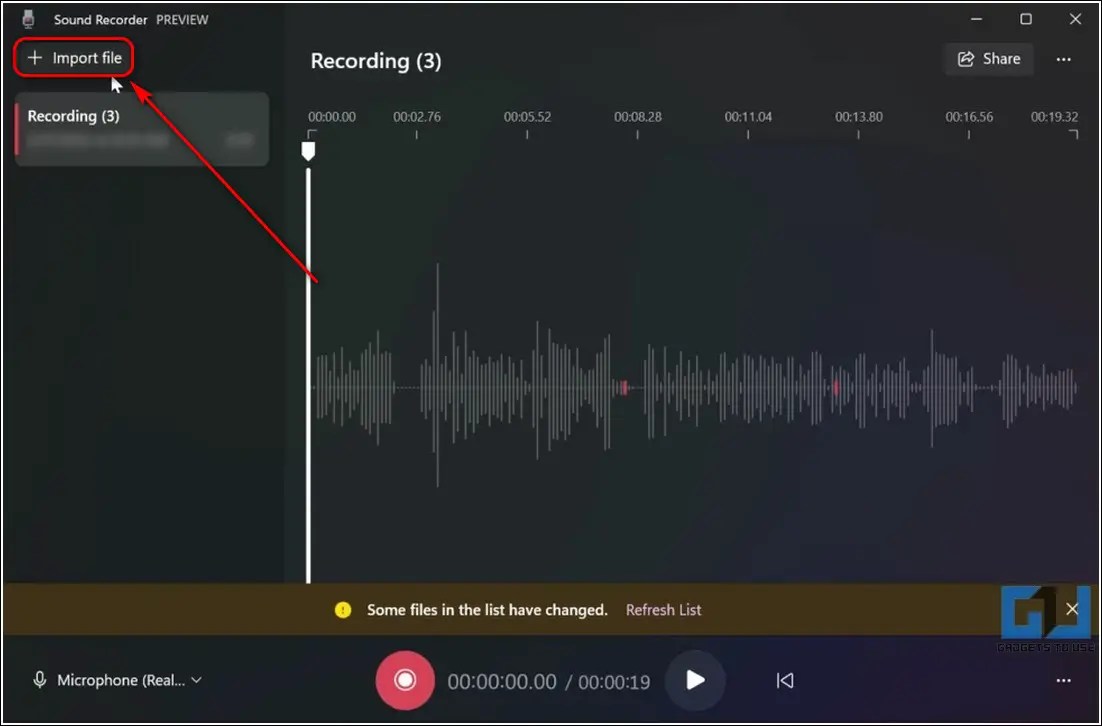This screenshot has height=726, width=1102.
Task: Click the playhead marker on the timeline
Action: point(308,150)
